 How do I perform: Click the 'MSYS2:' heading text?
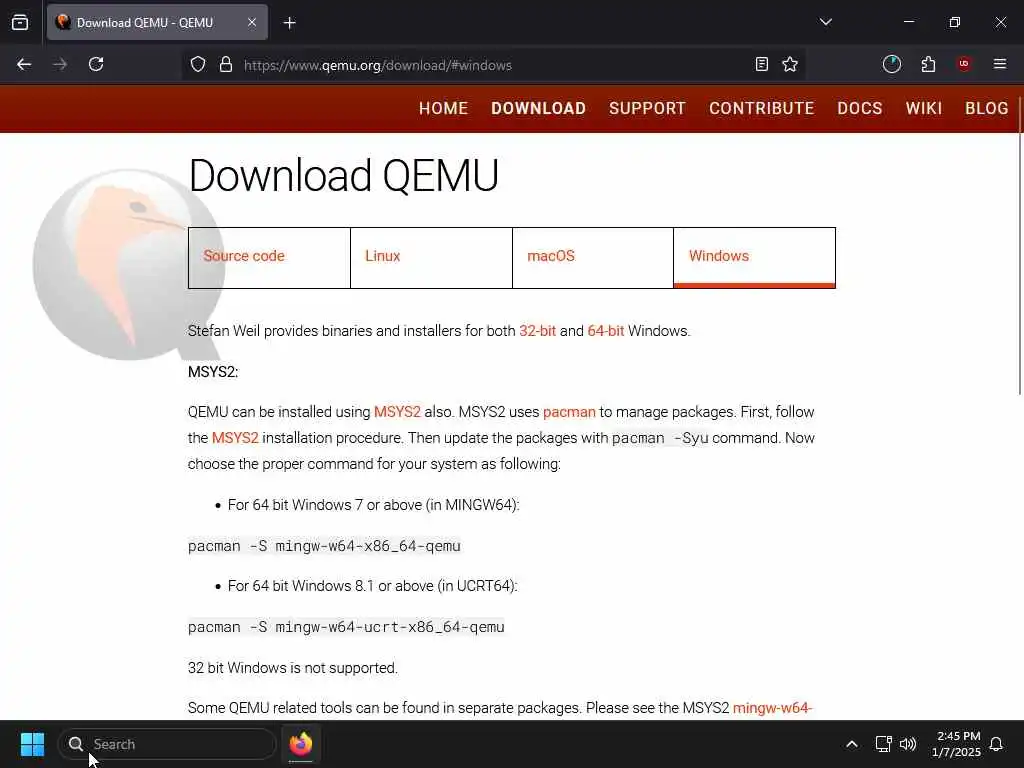(x=213, y=372)
